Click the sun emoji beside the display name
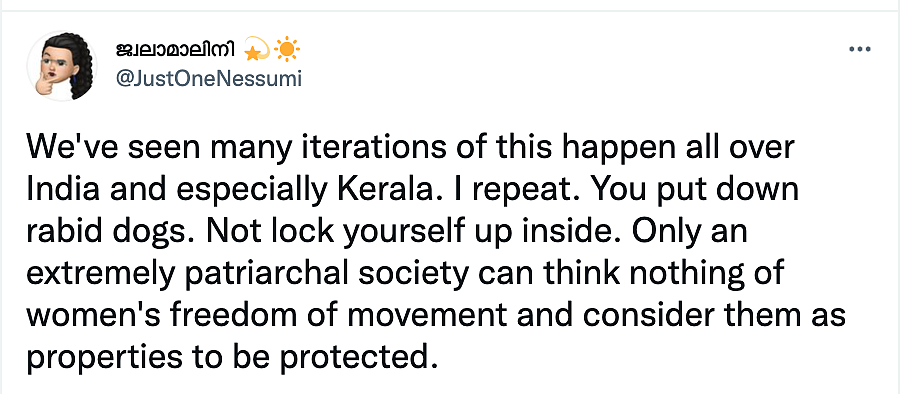Viewport: 902px width, 394px height. pos(286,51)
